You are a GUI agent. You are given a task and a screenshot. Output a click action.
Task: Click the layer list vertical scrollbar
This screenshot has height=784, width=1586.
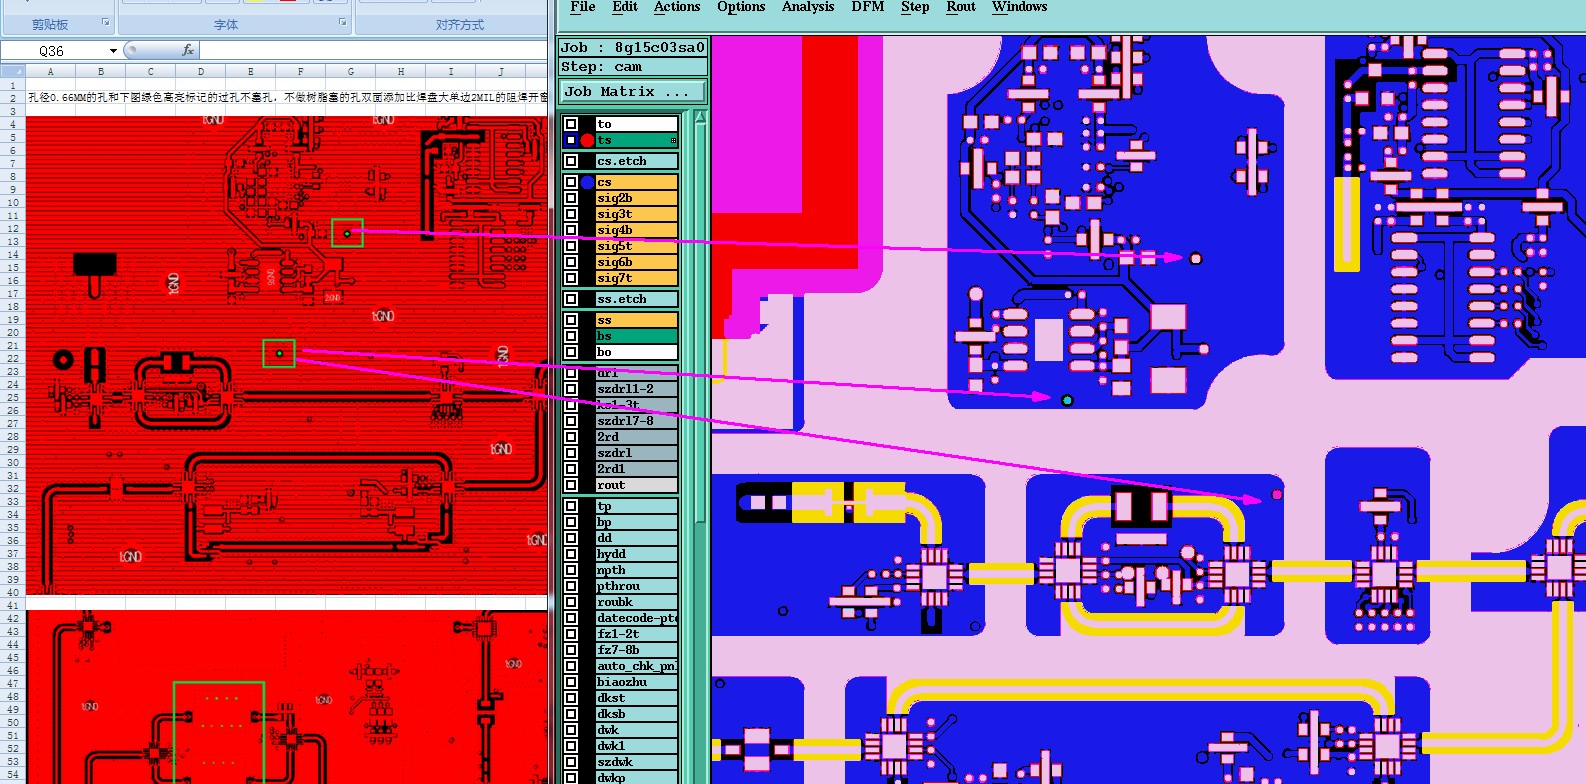point(700,447)
